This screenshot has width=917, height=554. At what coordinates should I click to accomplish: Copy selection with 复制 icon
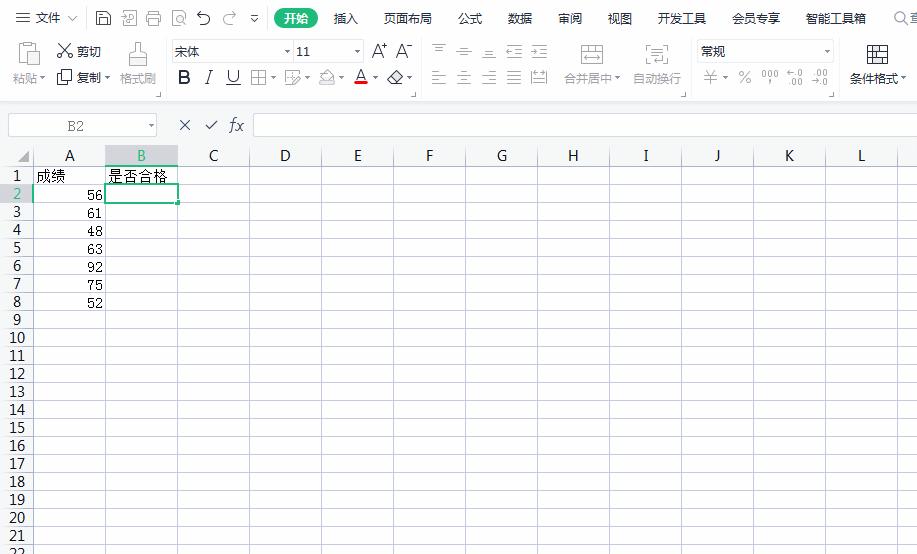[64, 77]
